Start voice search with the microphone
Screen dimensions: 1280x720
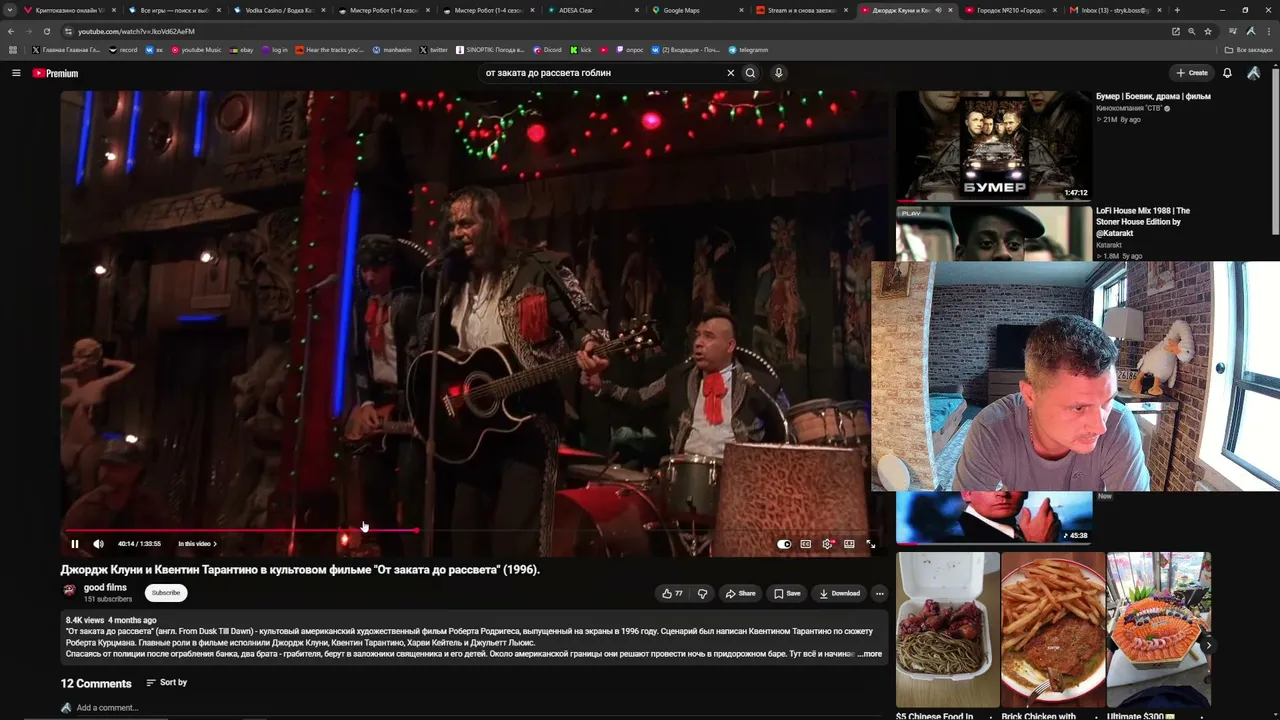(x=778, y=73)
